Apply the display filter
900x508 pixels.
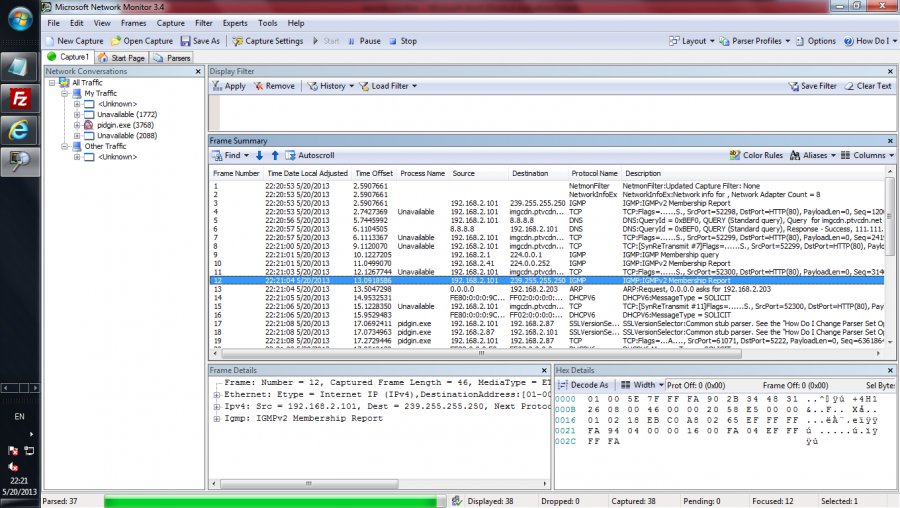(x=229, y=86)
